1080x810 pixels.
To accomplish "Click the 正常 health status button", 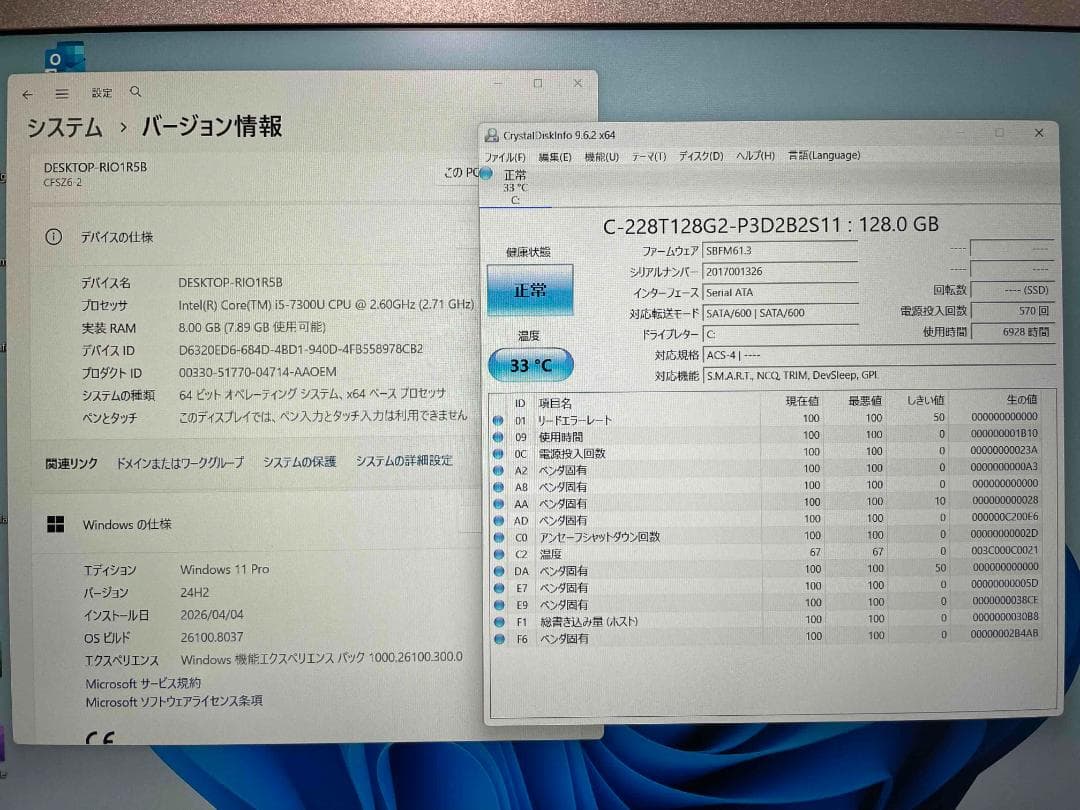I will pos(530,290).
